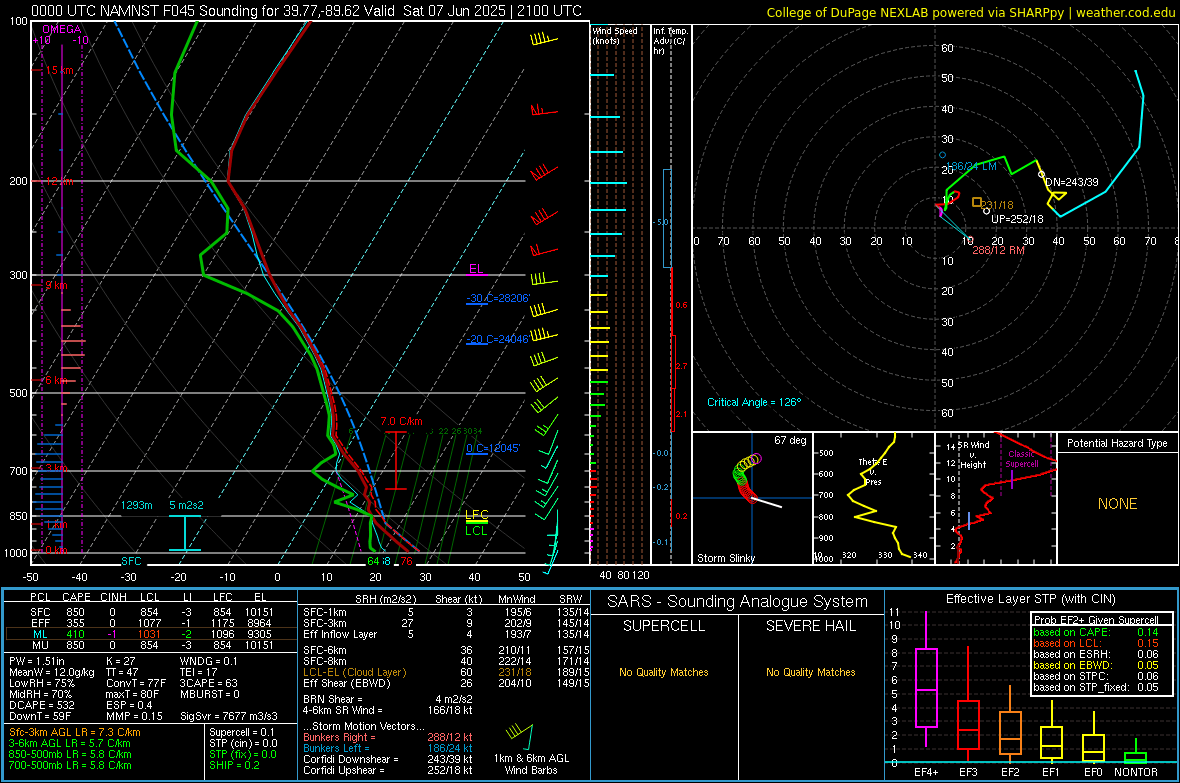Click the 850-500mb LR = 5.8 C/km line
Viewport: 1180px width, 783px height.
click(x=70, y=754)
